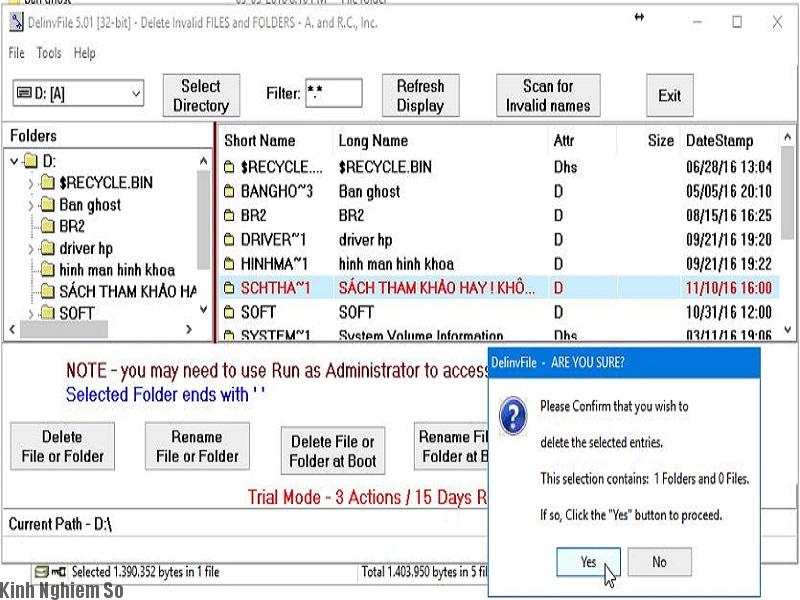Click the SÁCH THAM KHẢO folder icon in tree
The height and width of the screenshot is (600, 800).
(47, 291)
